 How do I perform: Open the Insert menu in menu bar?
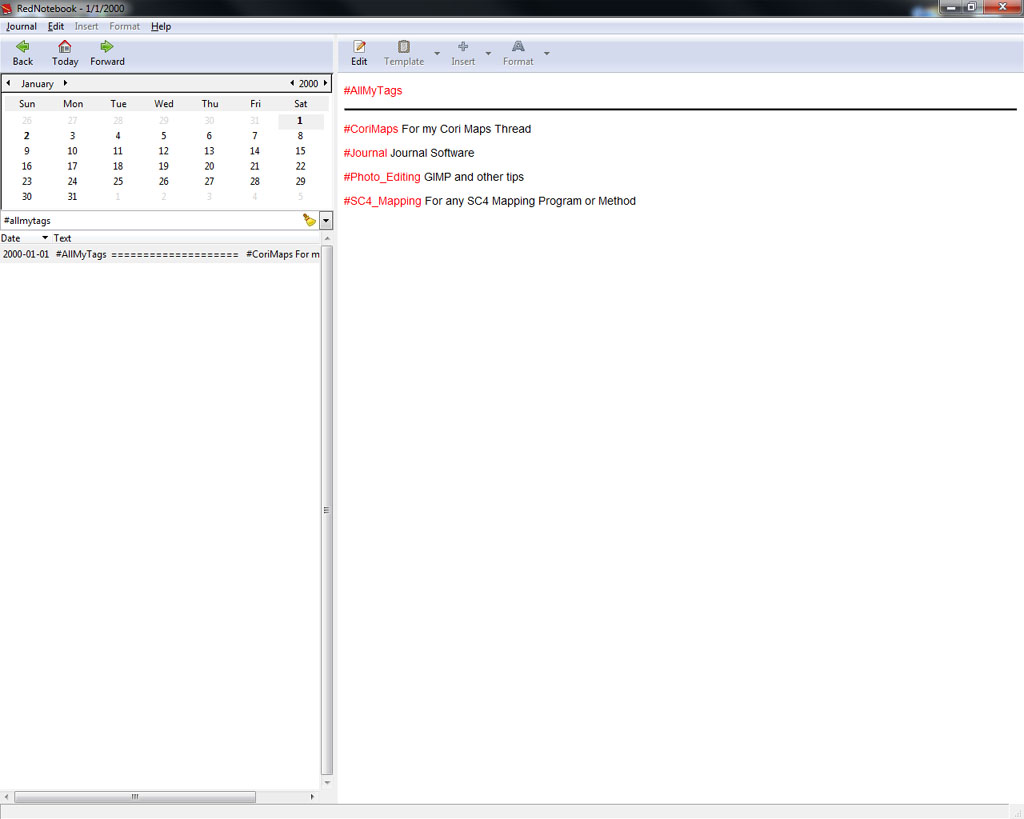[86, 26]
